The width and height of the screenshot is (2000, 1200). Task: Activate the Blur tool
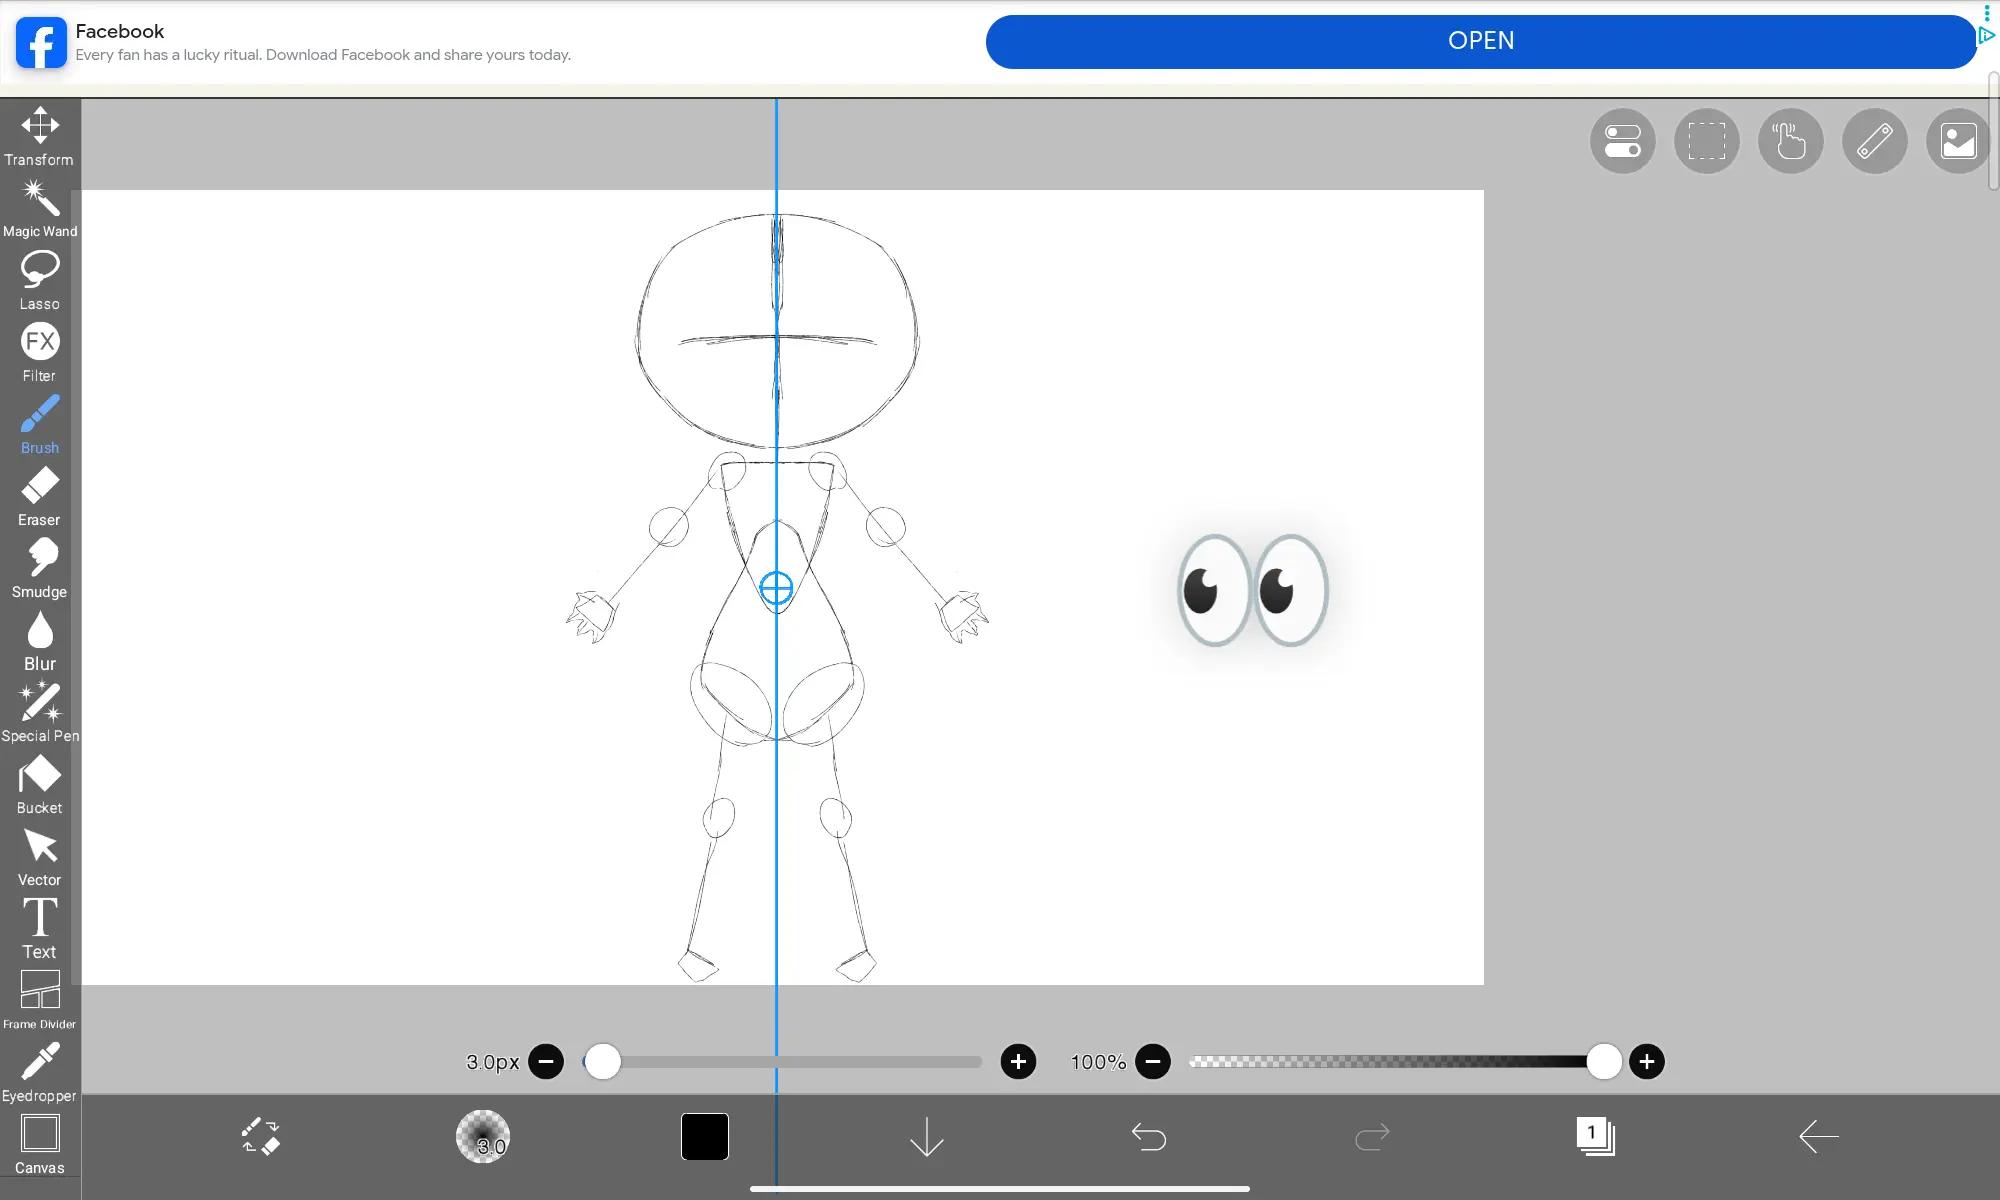coord(40,641)
